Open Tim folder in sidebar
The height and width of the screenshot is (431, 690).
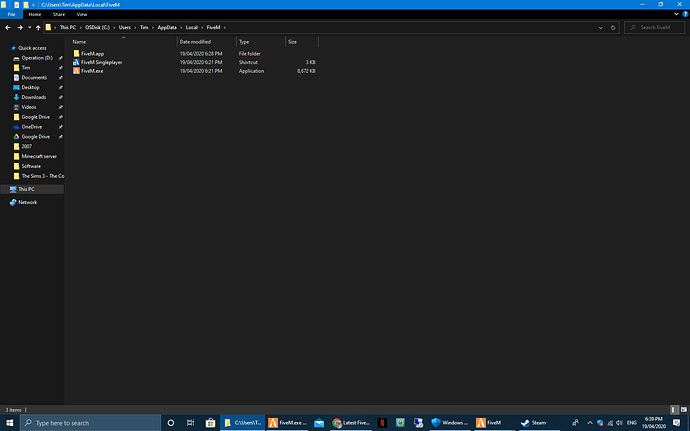pos(26,68)
